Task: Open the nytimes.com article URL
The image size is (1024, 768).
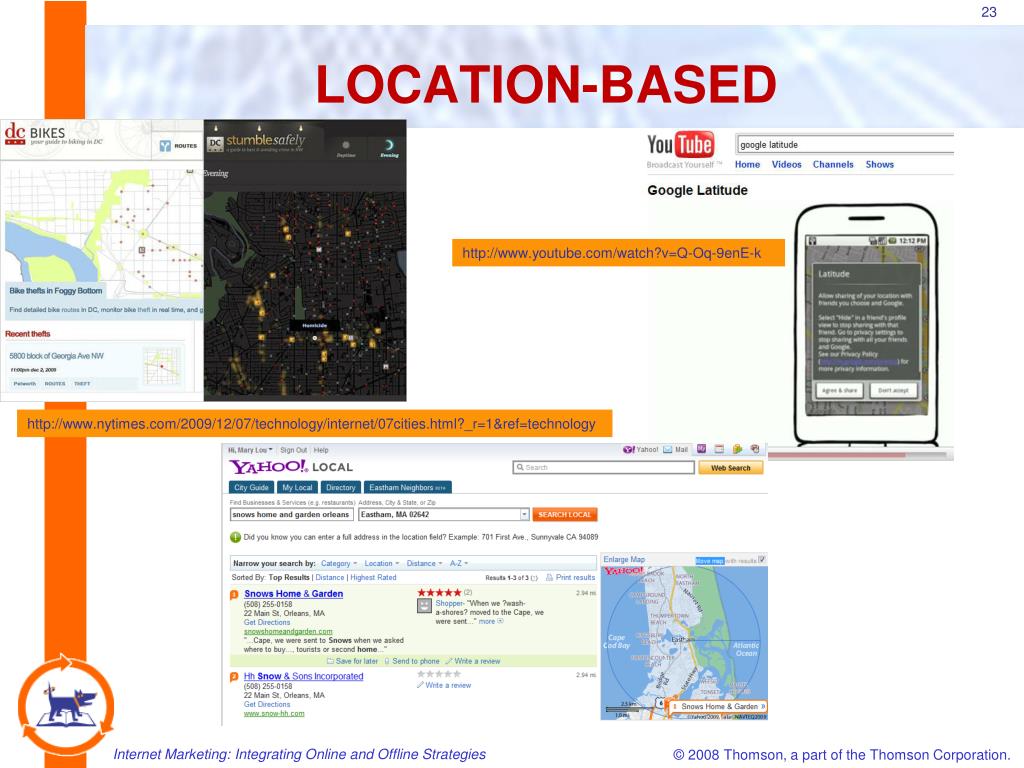Action: (312, 424)
